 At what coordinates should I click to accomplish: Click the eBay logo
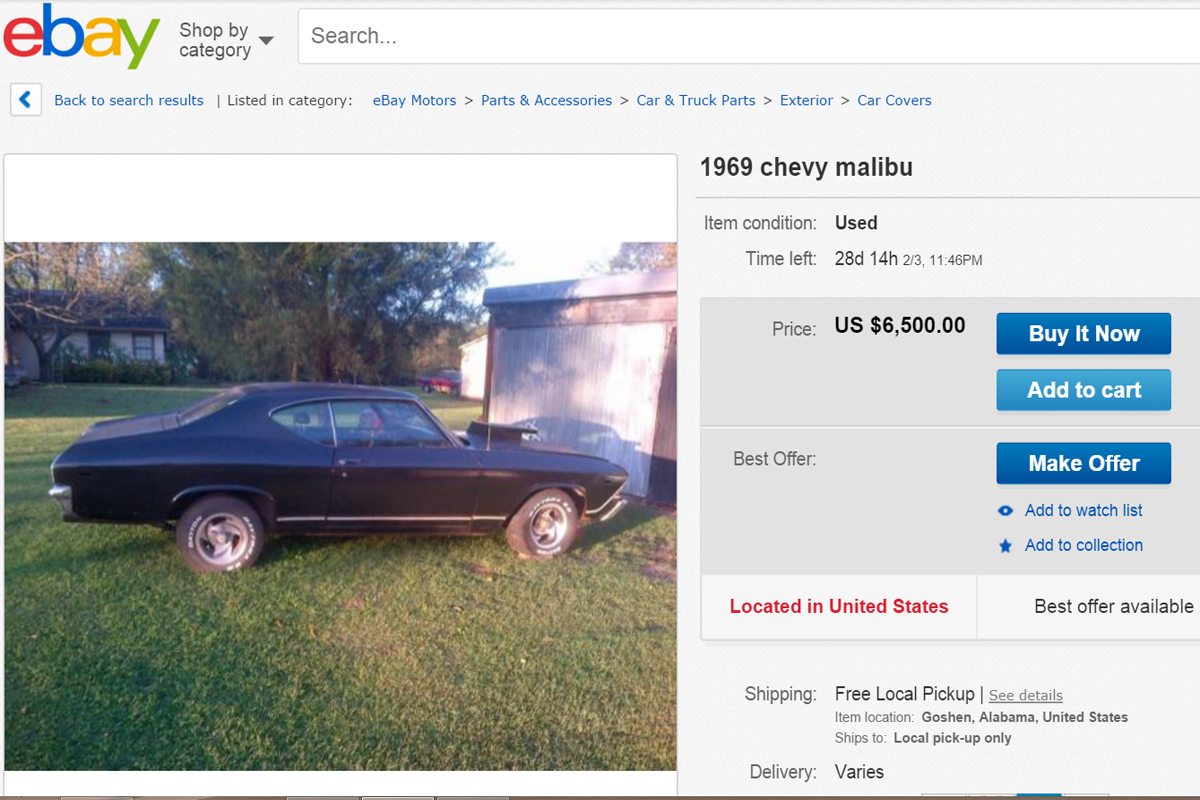[82, 36]
